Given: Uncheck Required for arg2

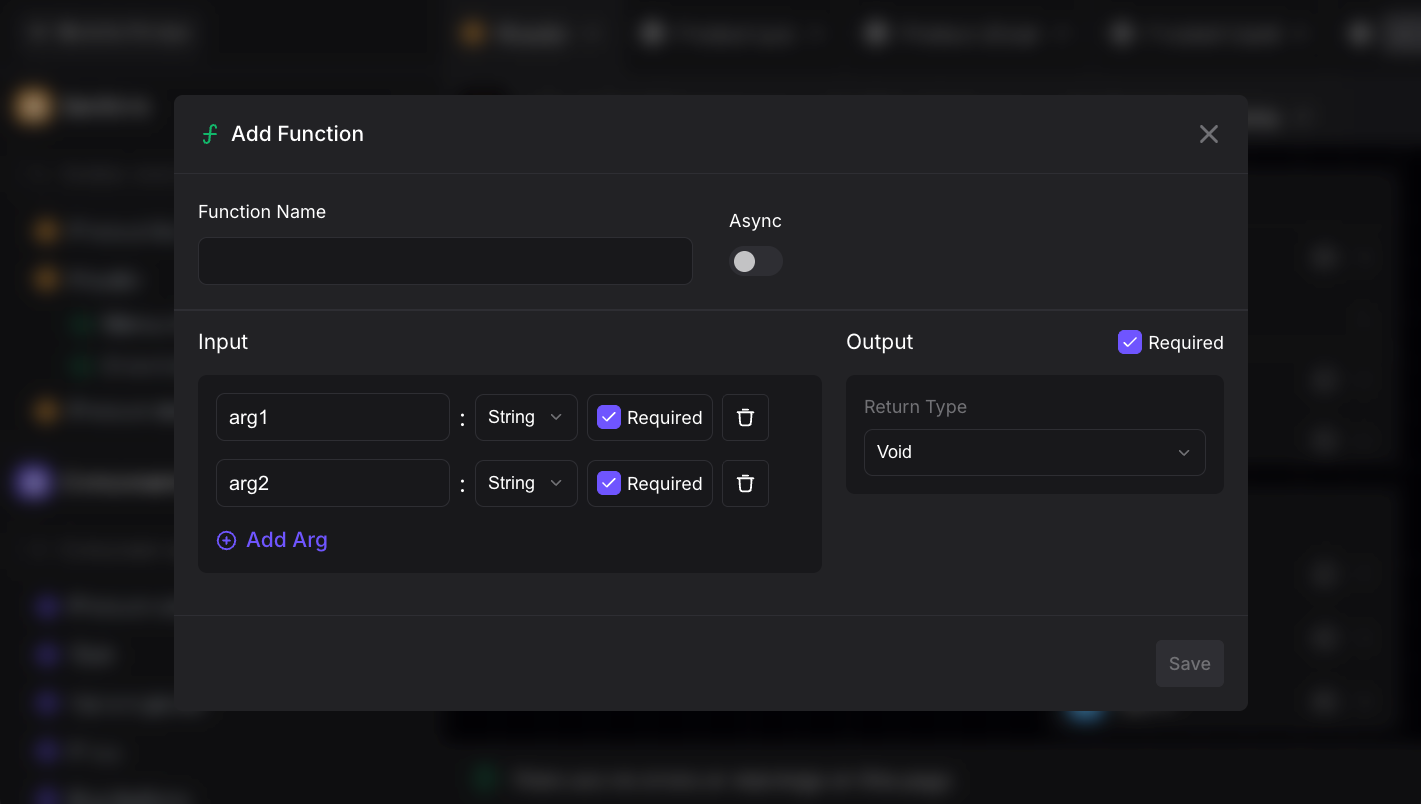Looking at the screenshot, I should 609,483.
